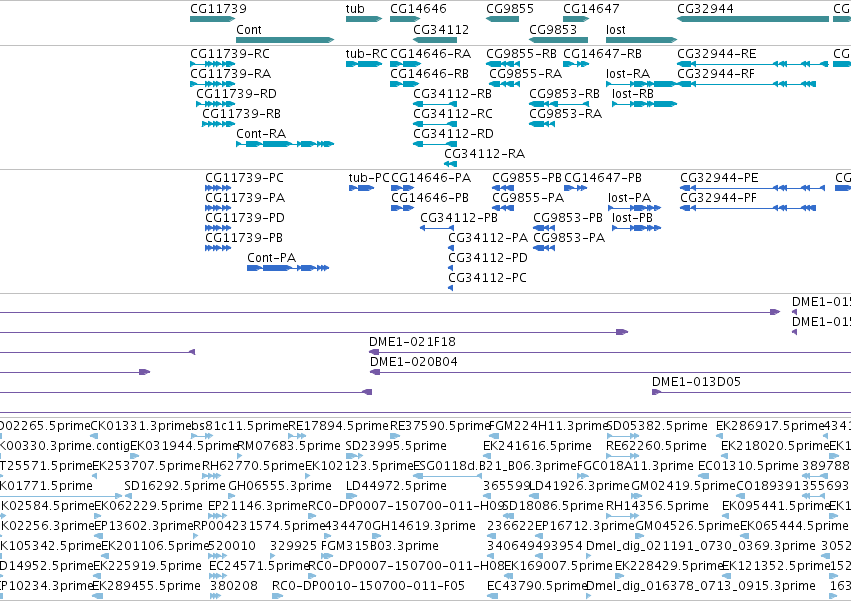Click transcript CG14647-RB
851x601 pixels.
tap(576, 64)
